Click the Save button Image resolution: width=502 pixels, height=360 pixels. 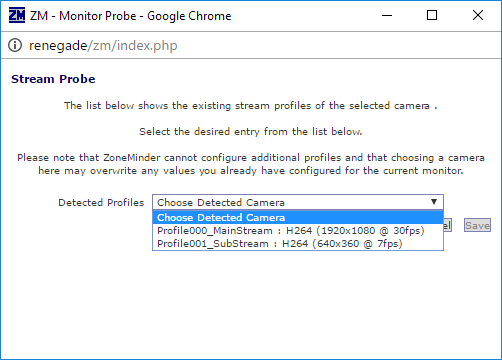[477, 225]
